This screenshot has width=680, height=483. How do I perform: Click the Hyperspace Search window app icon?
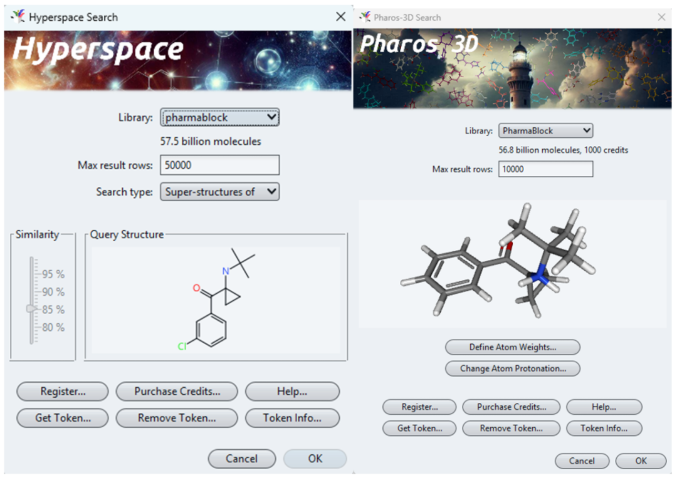[x=17, y=17]
